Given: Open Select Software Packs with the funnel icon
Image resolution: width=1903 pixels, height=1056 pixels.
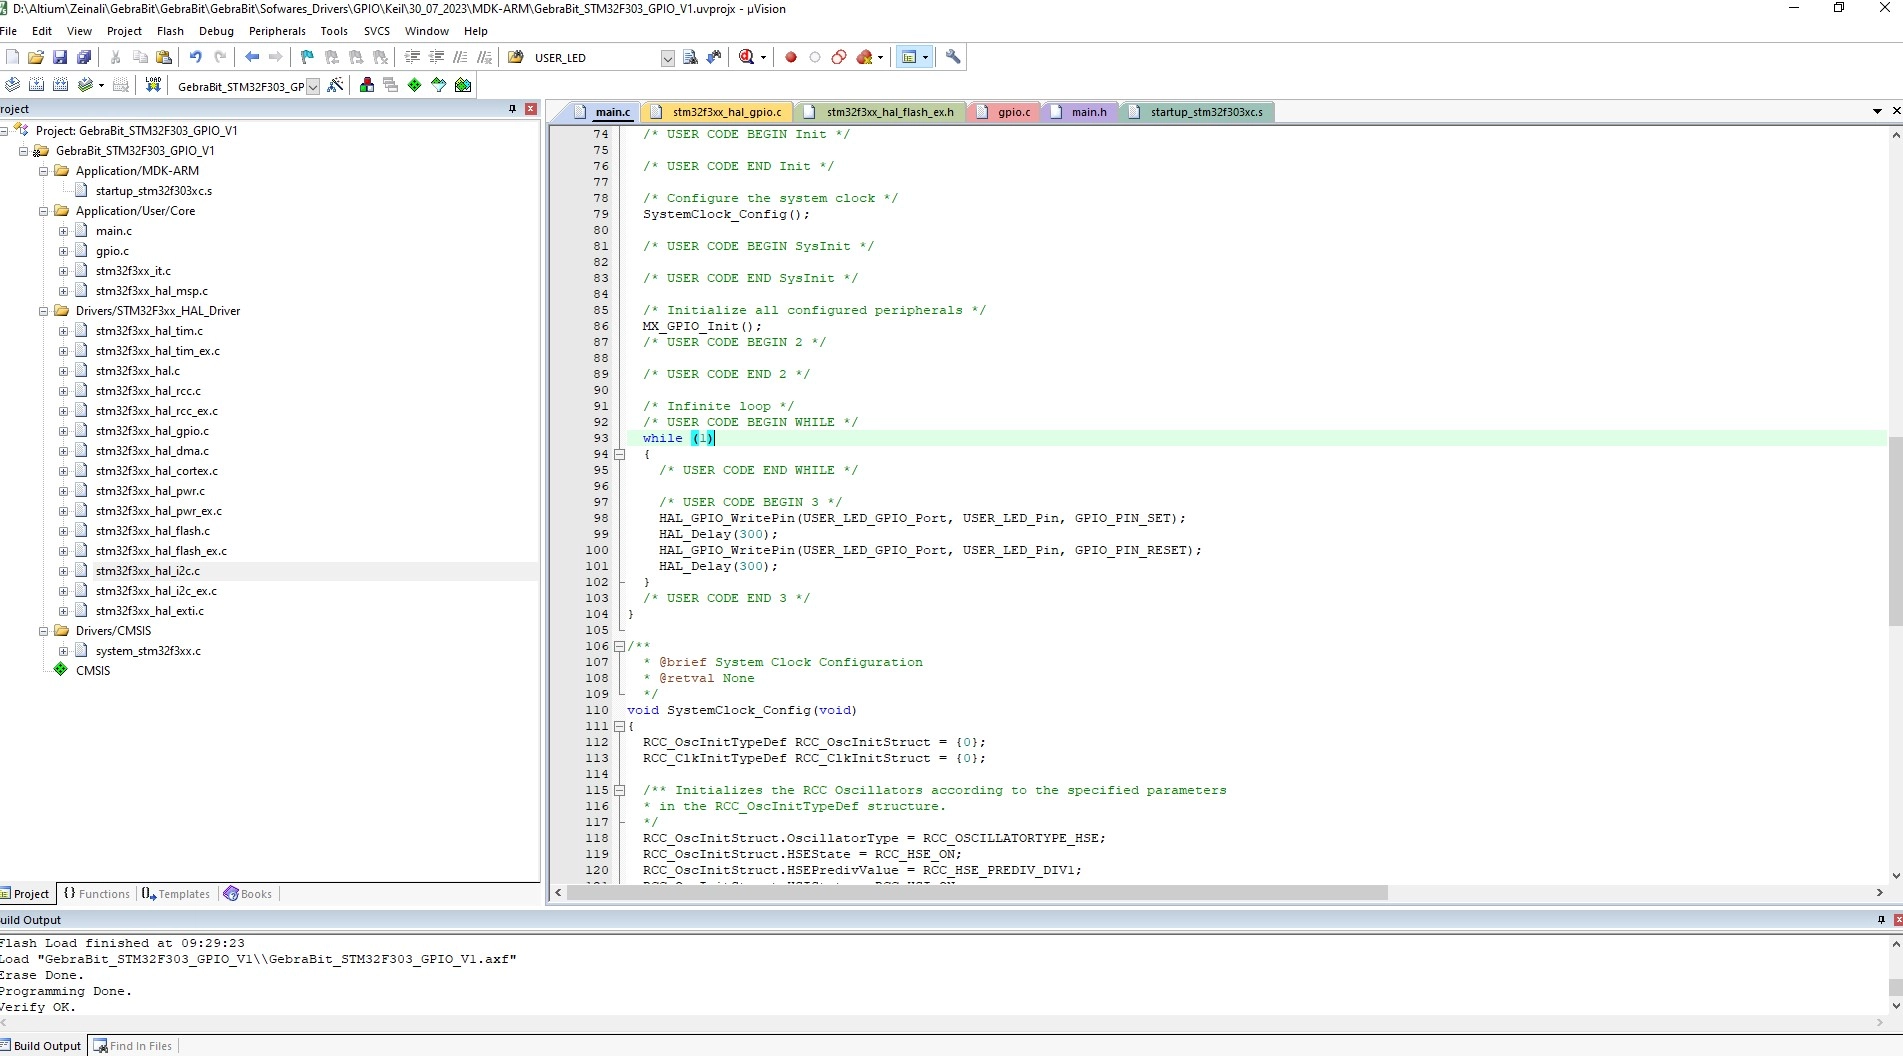Looking at the screenshot, I should pyautogui.click(x=439, y=85).
